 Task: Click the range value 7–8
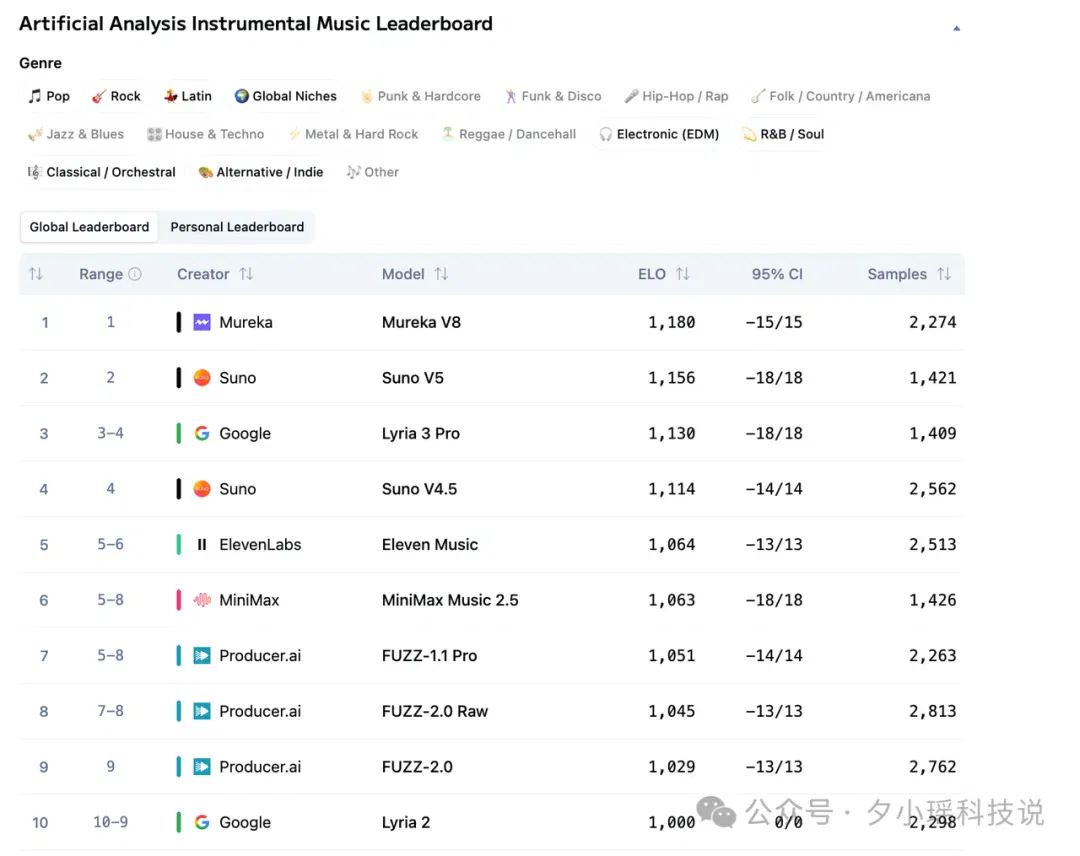(110, 711)
